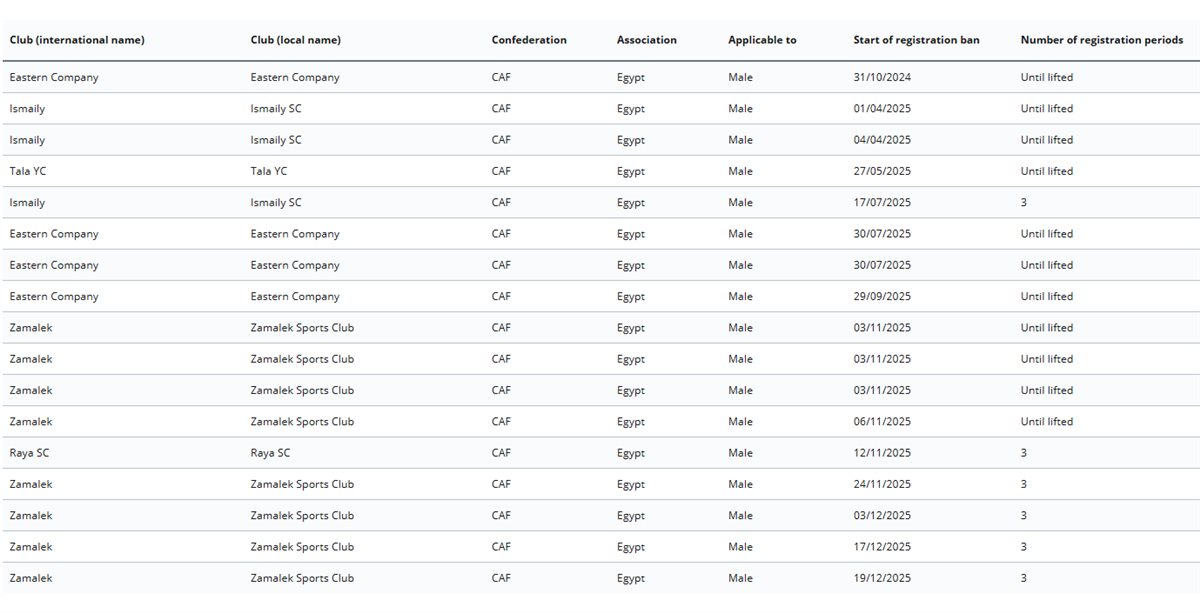Click 'Male' in the Raya SC row
This screenshot has height=613, width=1200.
tap(741, 453)
